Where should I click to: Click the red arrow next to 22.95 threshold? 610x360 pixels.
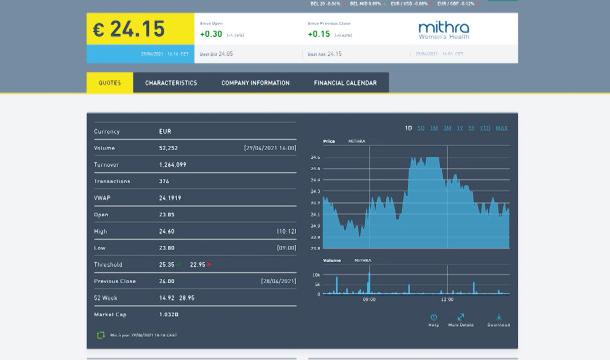tap(210, 265)
